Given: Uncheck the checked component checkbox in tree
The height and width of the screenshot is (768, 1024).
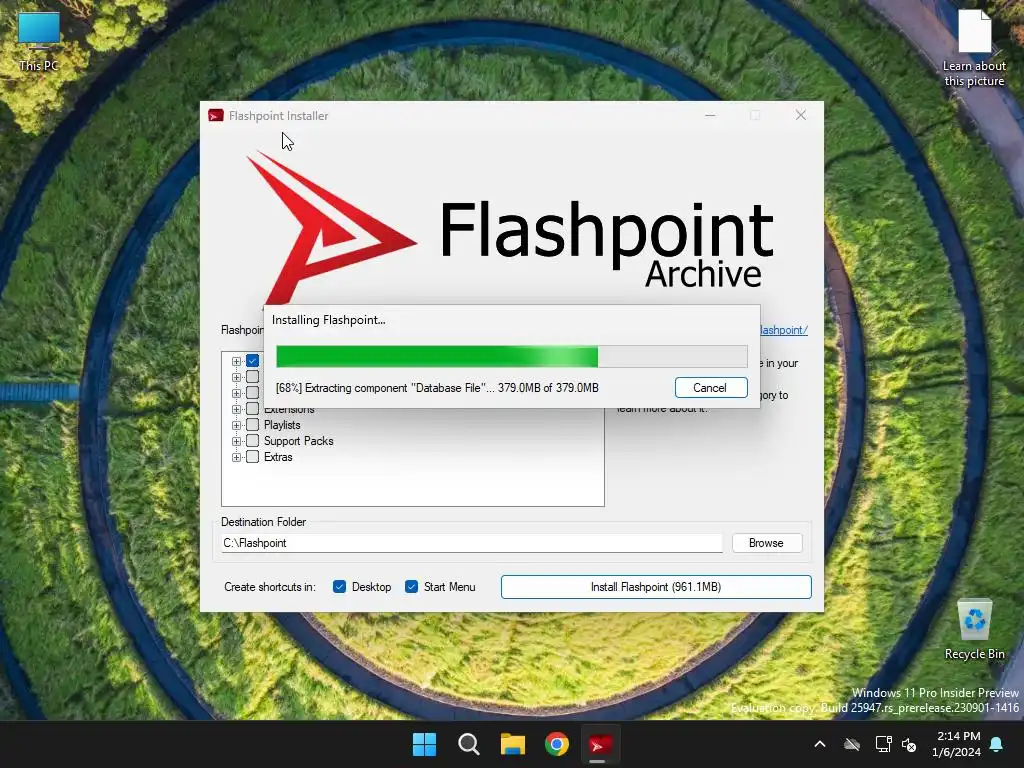Looking at the screenshot, I should tap(253, 360).
